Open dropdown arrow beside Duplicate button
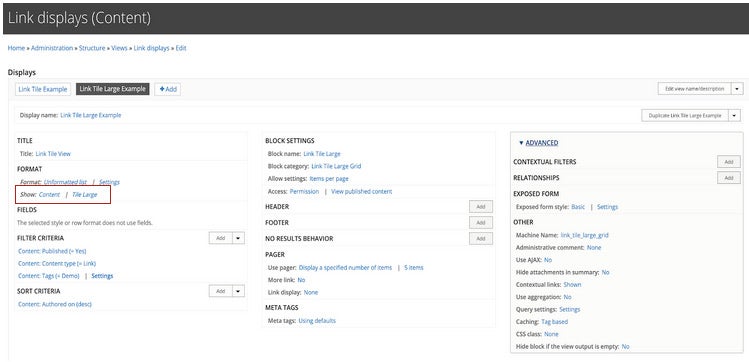 [735, 116]
